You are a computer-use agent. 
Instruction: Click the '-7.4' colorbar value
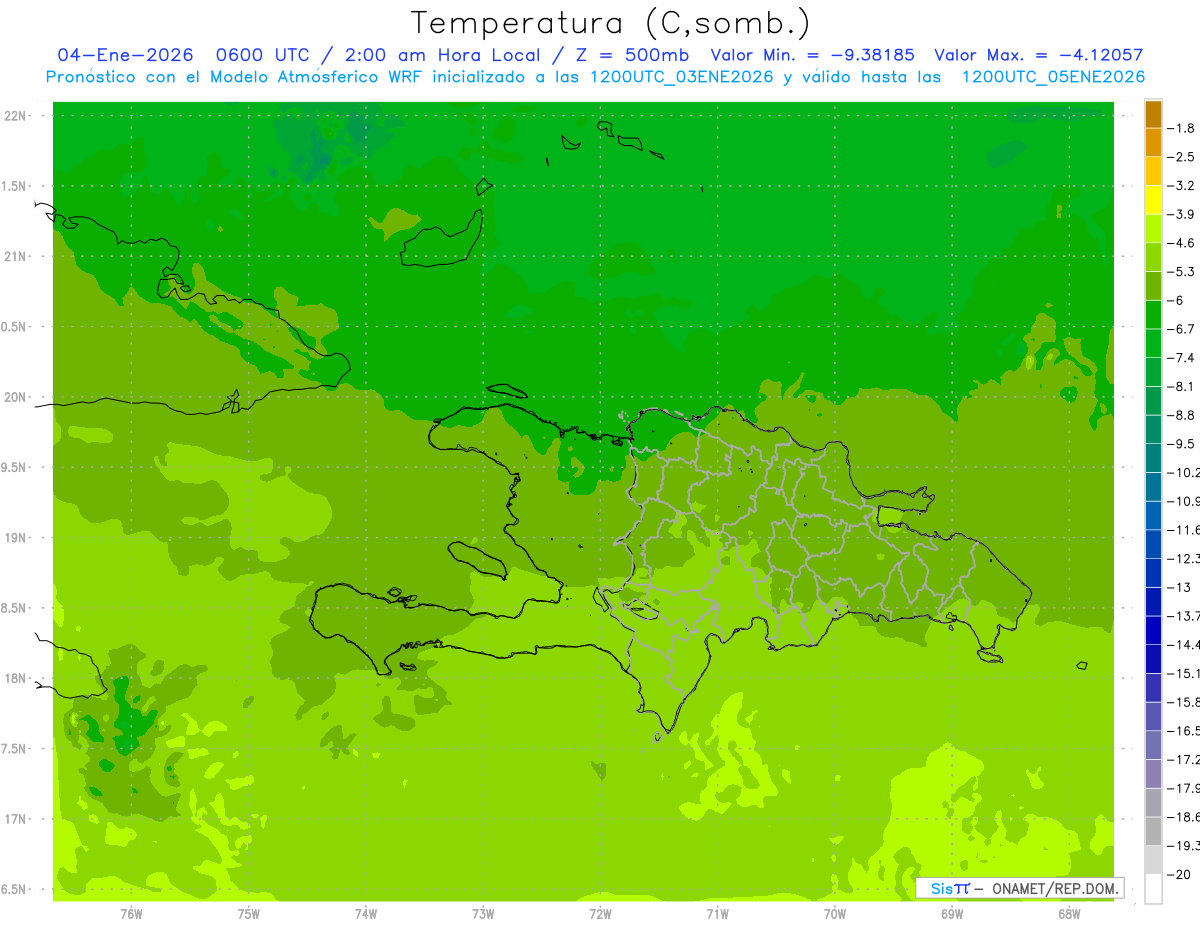[1181, 358]
